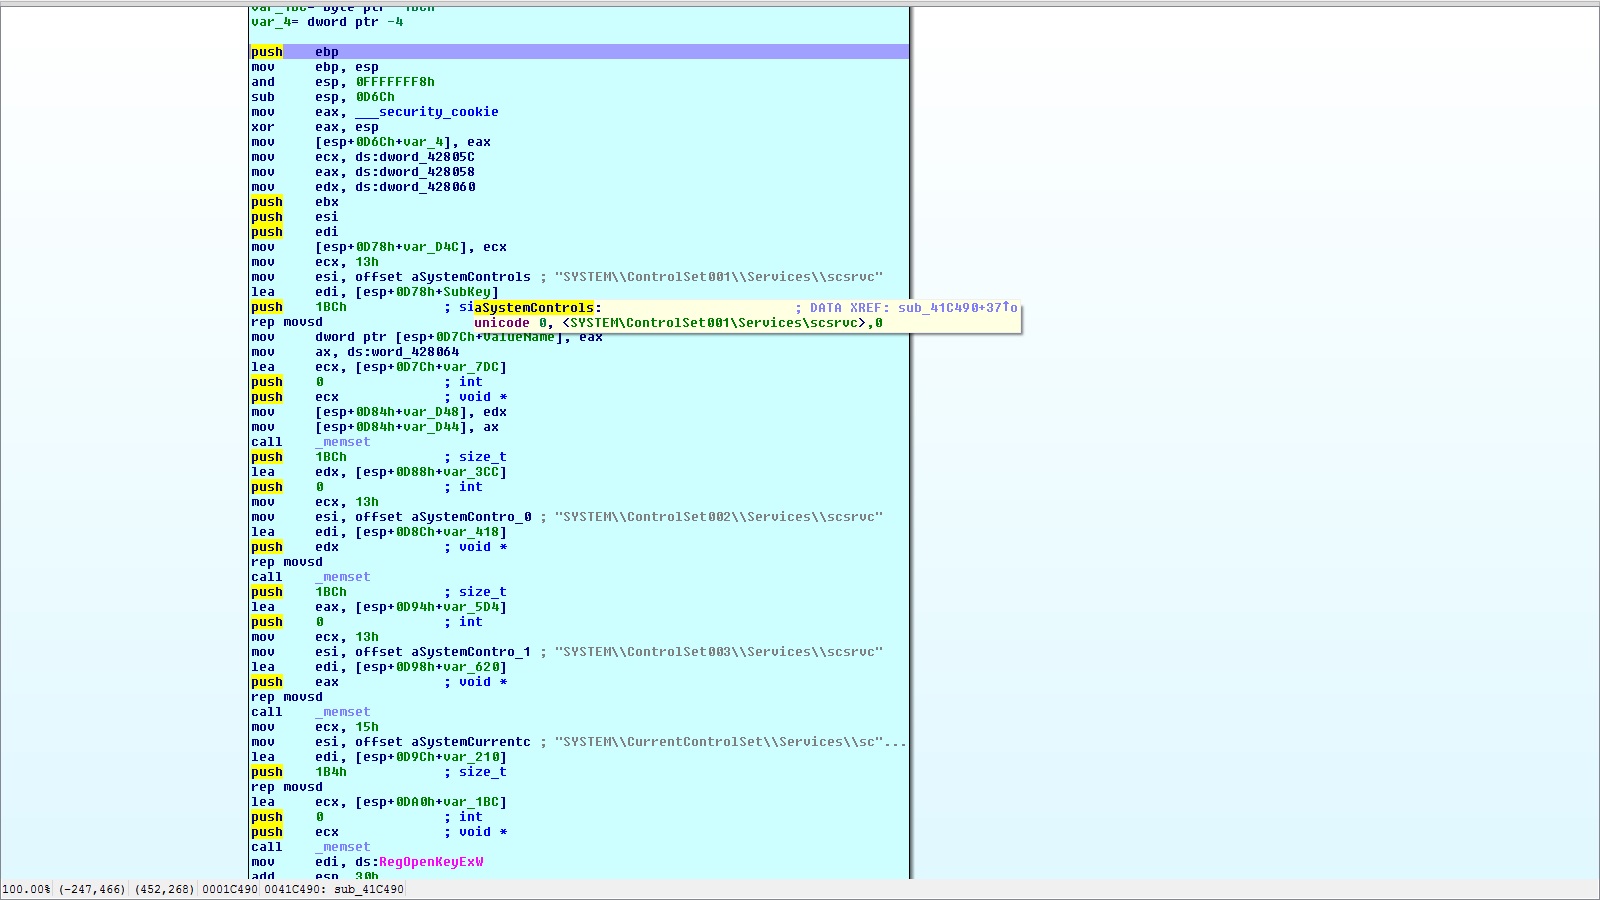The height and width of the screenshot is (900, 1600).
Task: Click the 'push ebx' instruction
Action: [x=295, y=202]
